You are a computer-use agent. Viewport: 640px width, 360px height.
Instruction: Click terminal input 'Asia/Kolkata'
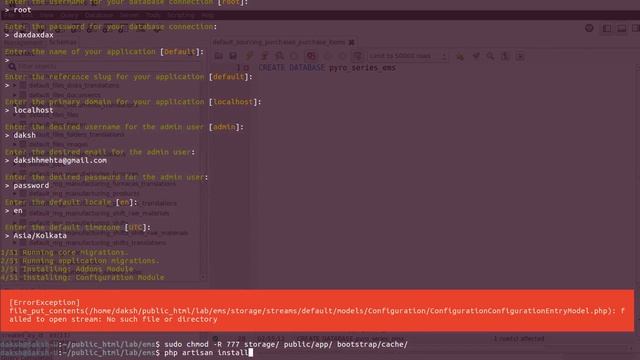(x=40, y=236)
